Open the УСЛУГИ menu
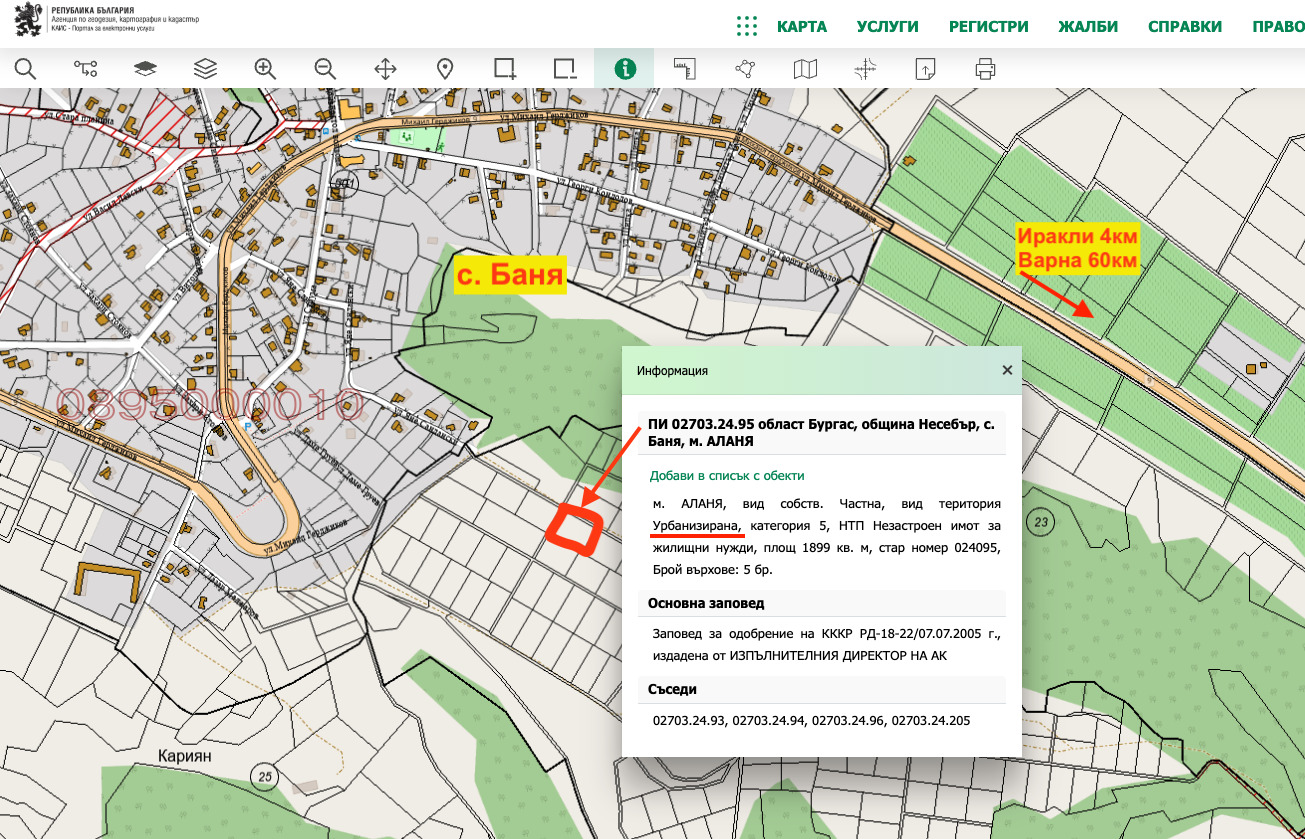This screenshot has height=839, width=1305. [x=888, y=27]
